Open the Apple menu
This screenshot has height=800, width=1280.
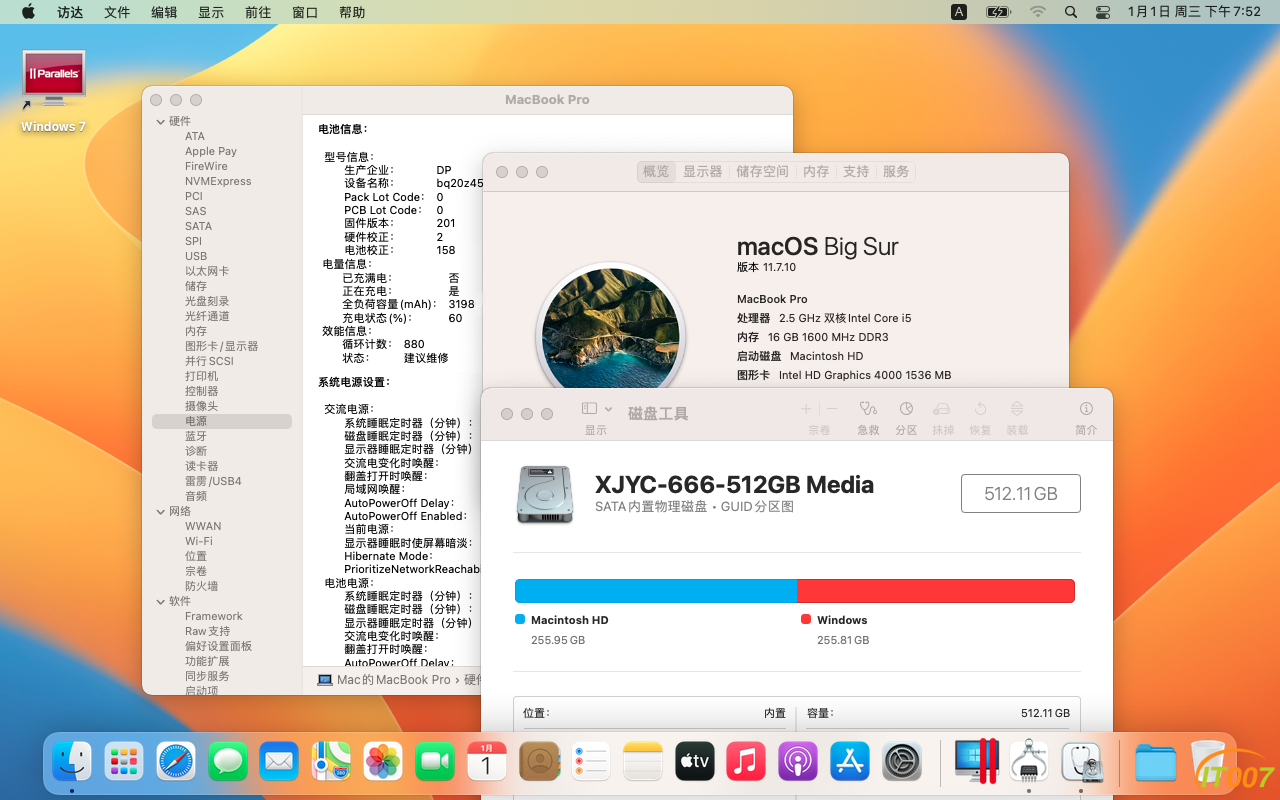point(28,12)
